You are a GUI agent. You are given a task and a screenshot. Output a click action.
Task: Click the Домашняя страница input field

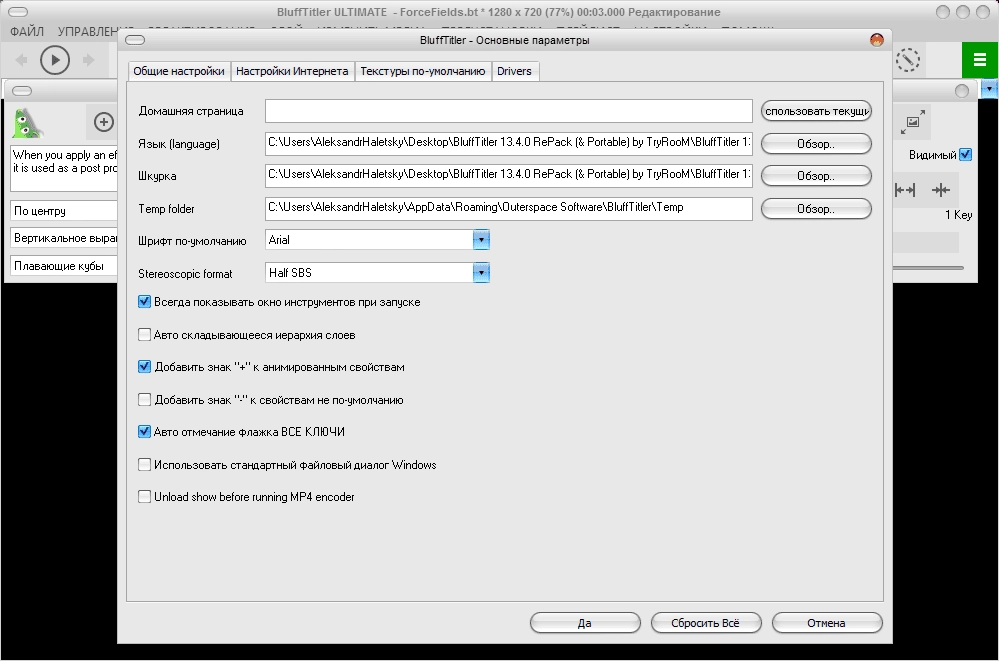pyautogui.click(x=508, y=111)
